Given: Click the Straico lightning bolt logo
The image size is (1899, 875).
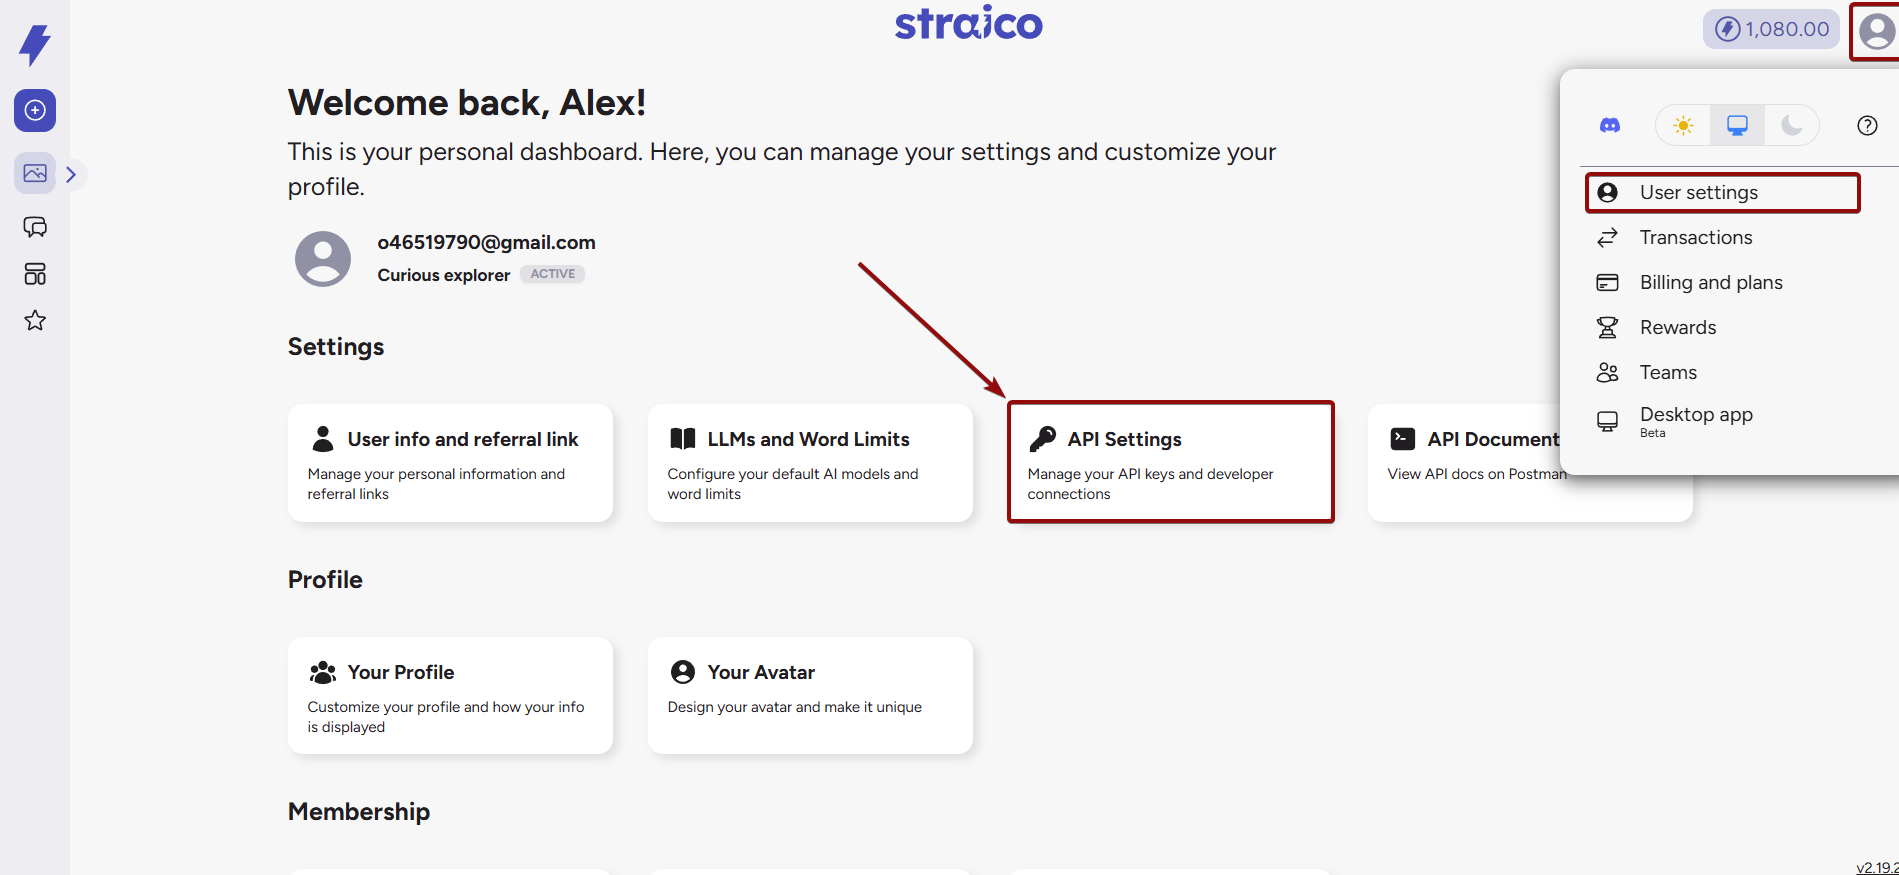Looking at the screenshot, I should click(x=35, y=45).
